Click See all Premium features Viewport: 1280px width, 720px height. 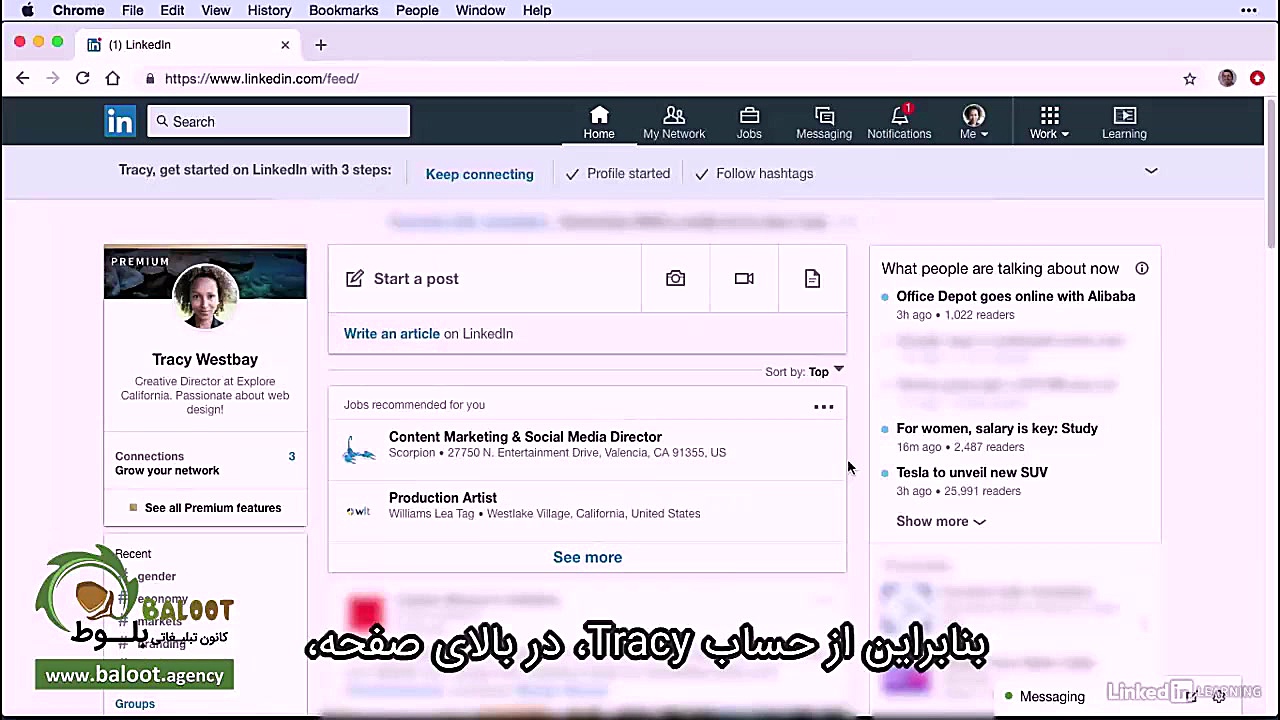pyautogui.click(x=212, y=507)
